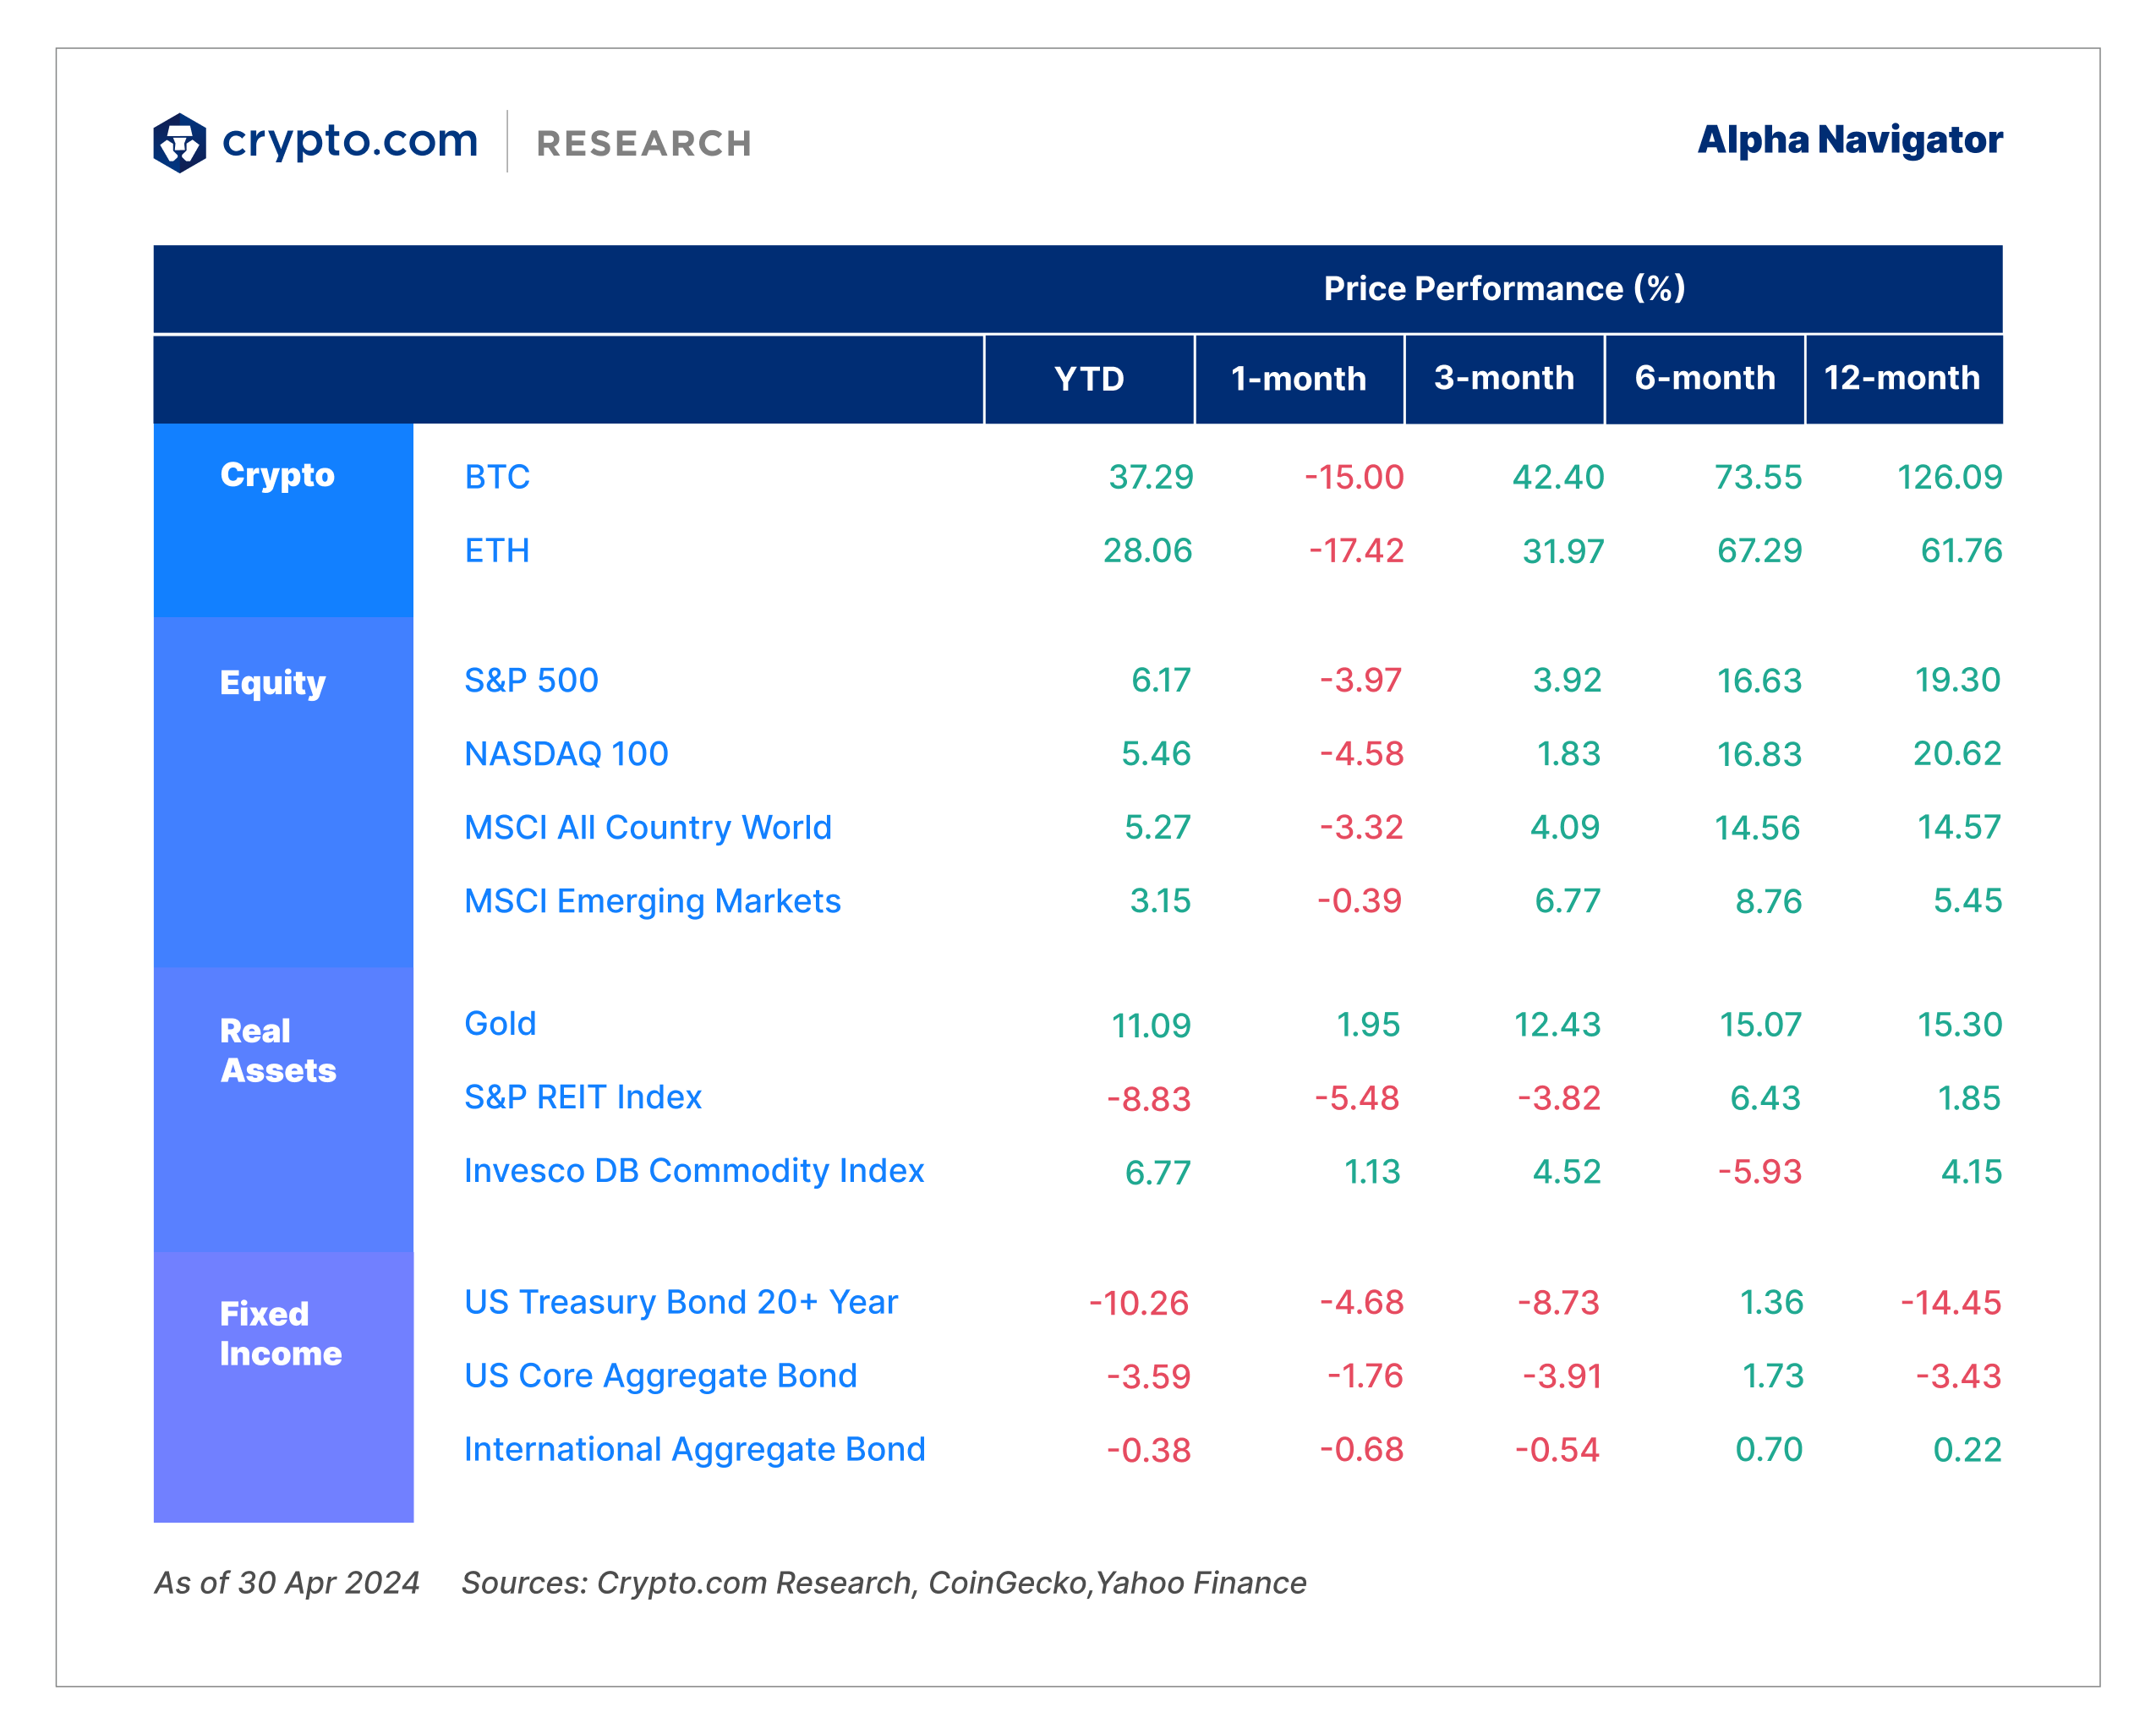Viewport: 2156px width, 1734px height.
Task: Click Invesco DB Commodity Index label
Action: coord(694,1171)
